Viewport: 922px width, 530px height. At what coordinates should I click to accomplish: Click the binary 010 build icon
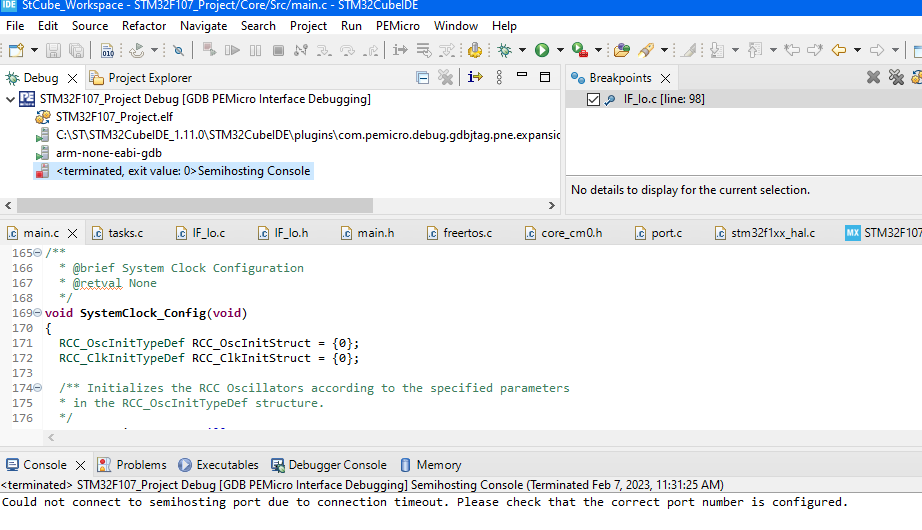[107, 51]
